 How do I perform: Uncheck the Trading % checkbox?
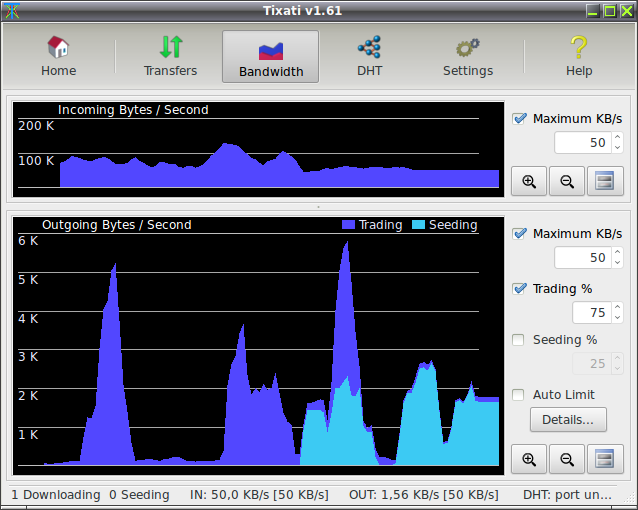(519, 289)
